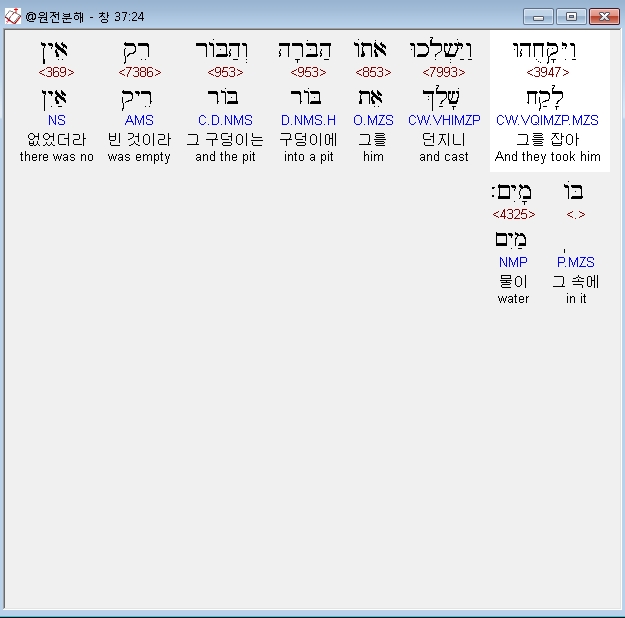Click the English gloss 'water'
Screen dimensions: 625x618
[x=513, y=299]
